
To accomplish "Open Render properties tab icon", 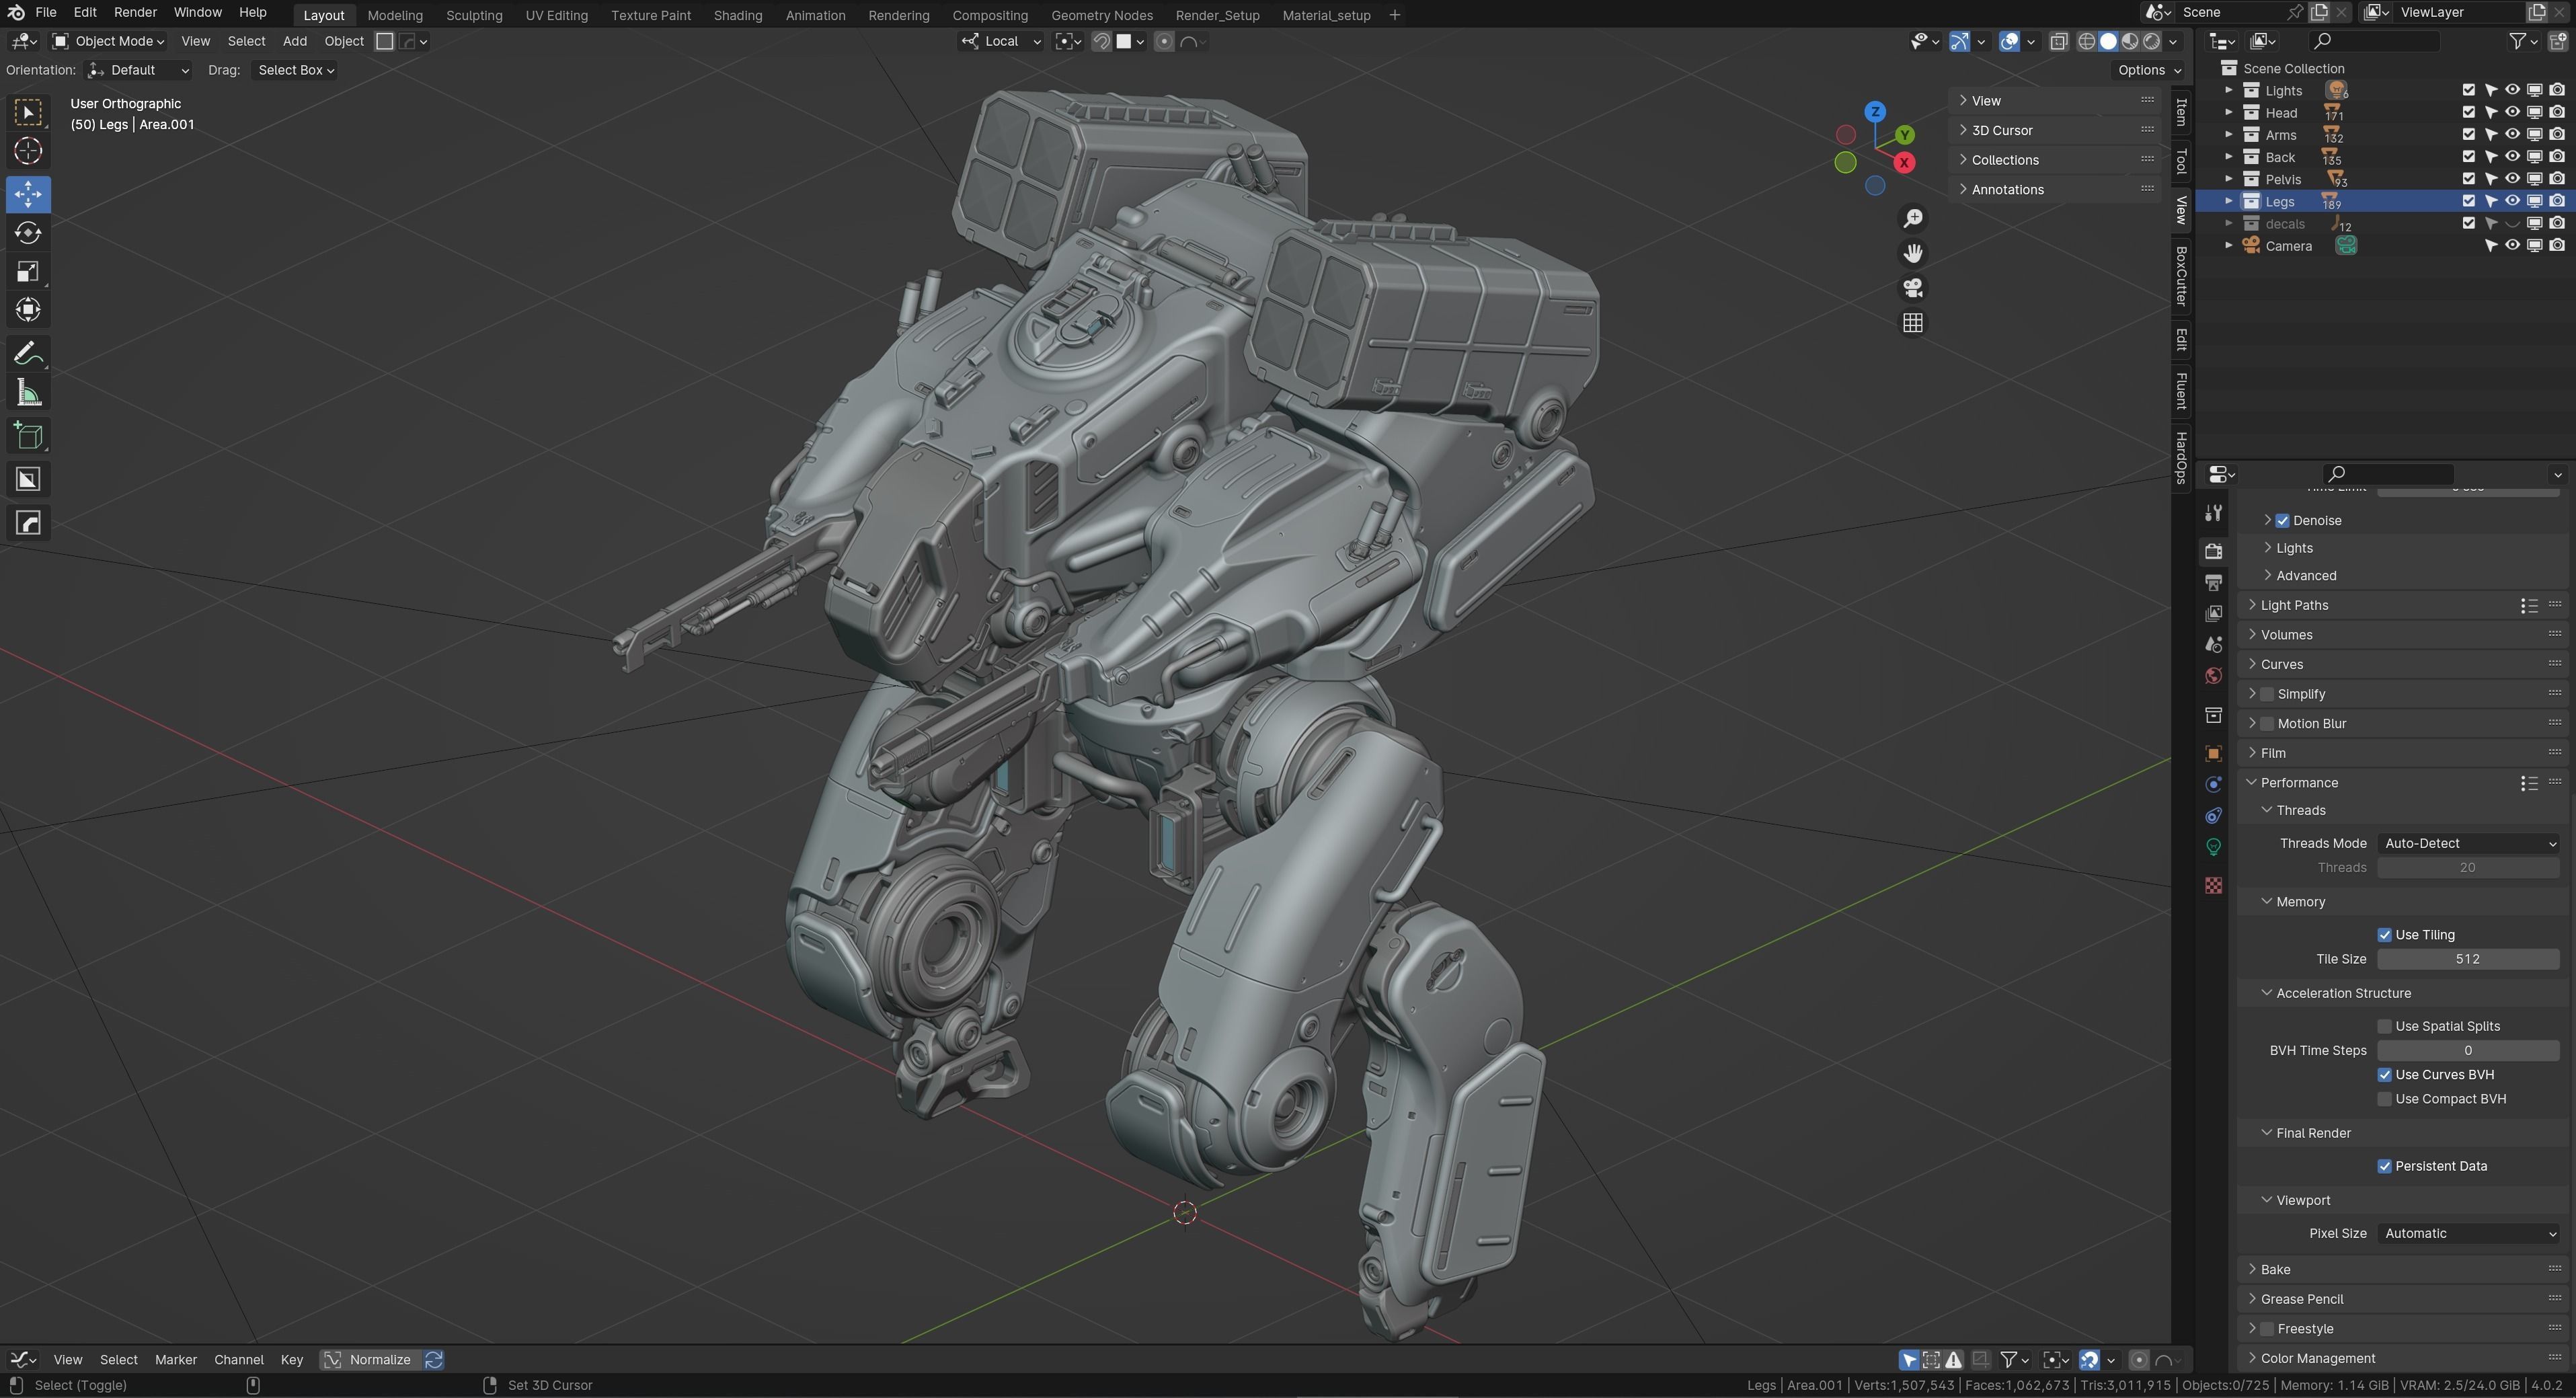I will click(2213, 551).
